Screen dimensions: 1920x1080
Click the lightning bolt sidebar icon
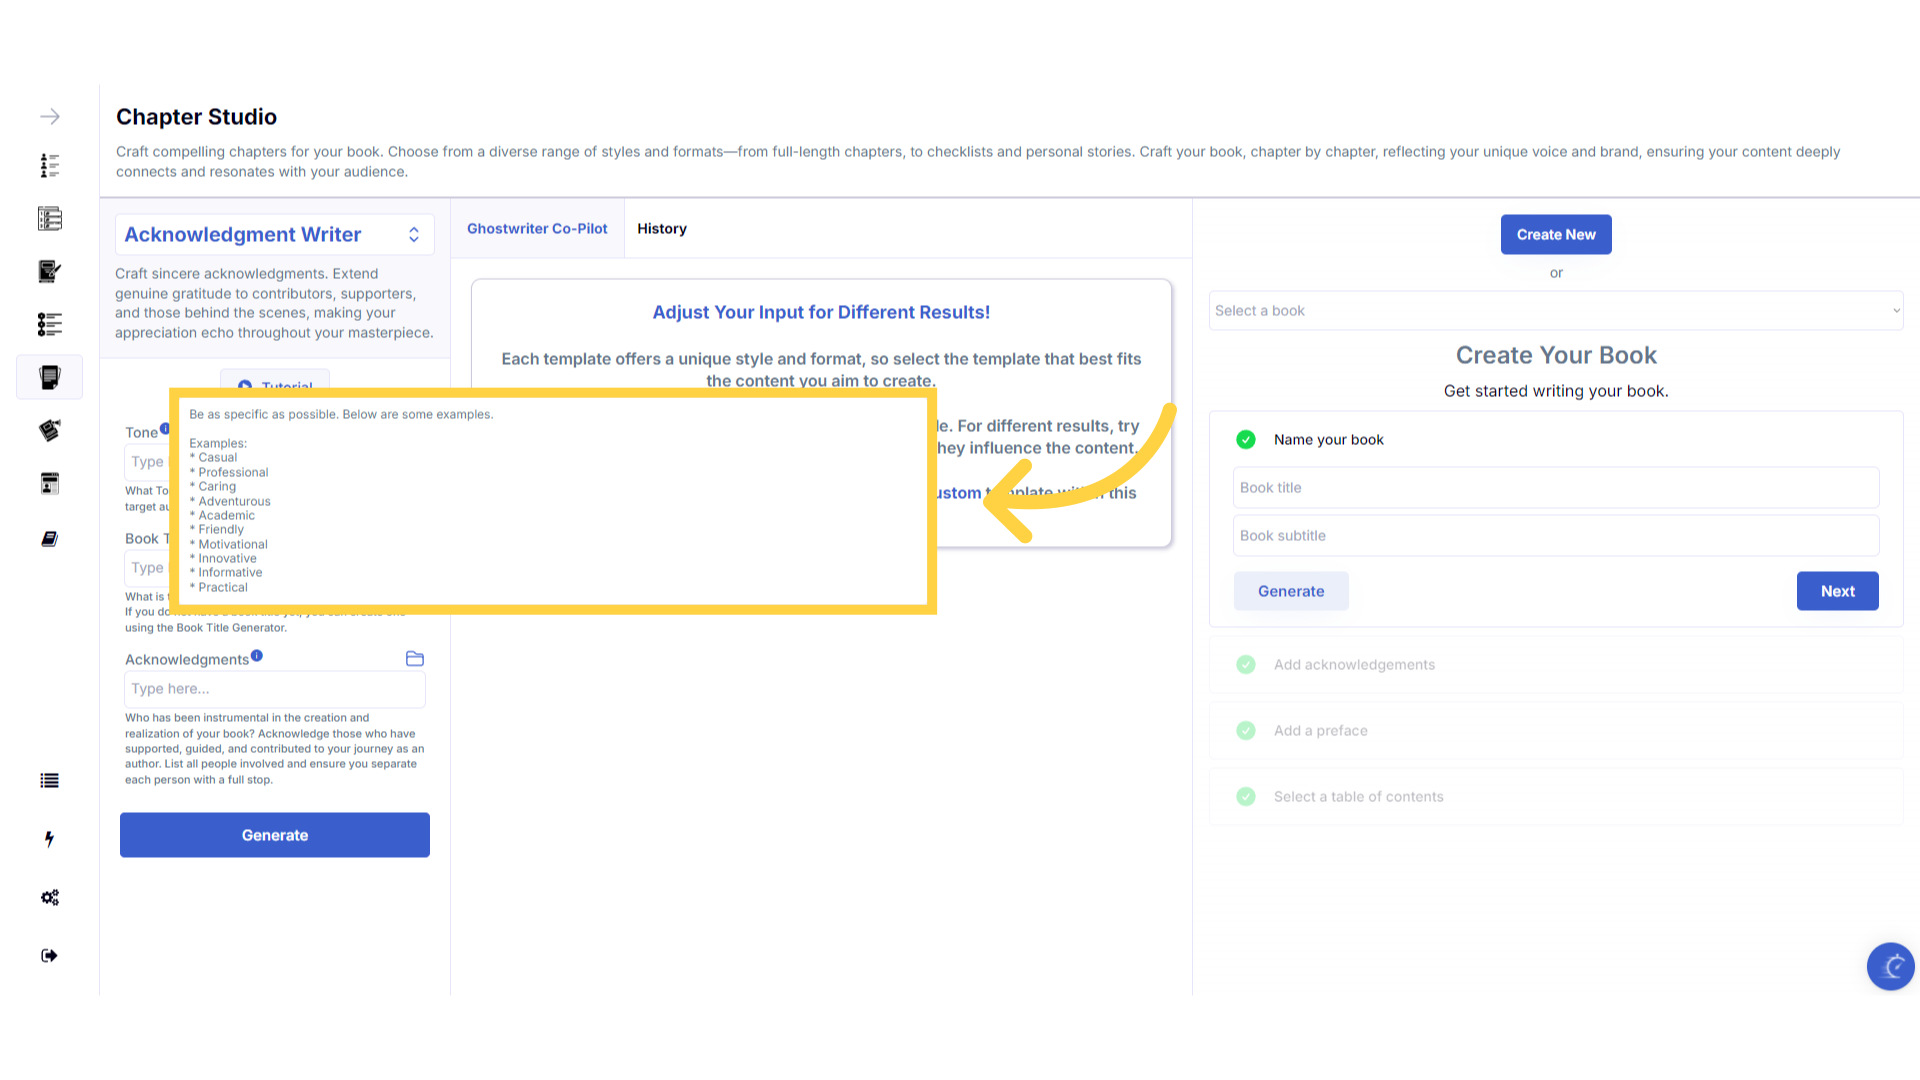pos(49,839)
